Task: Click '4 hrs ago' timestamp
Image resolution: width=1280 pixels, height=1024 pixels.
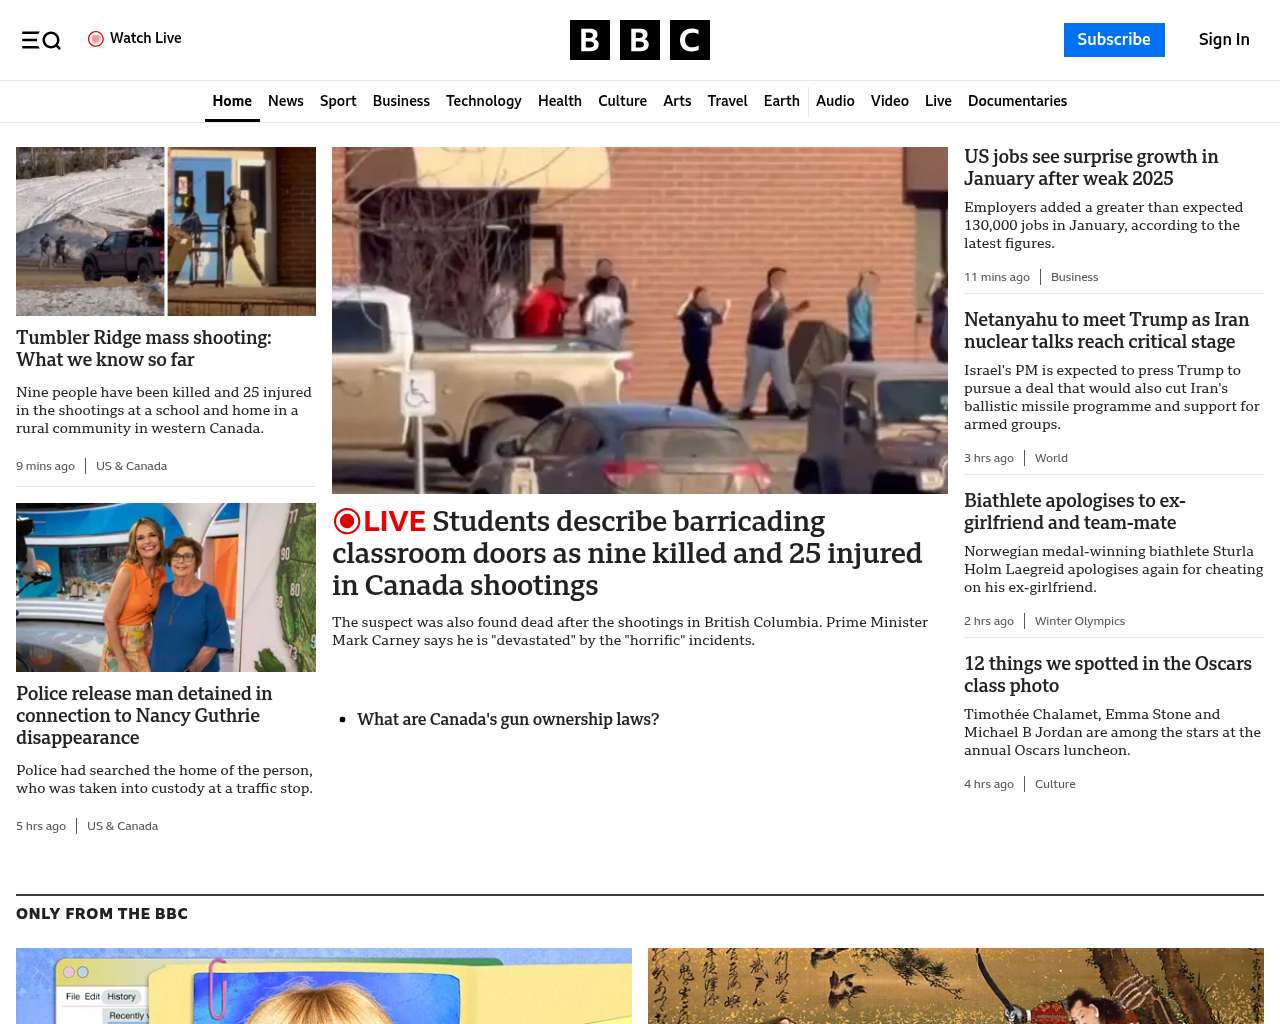Action: click(x=989, y=784)
